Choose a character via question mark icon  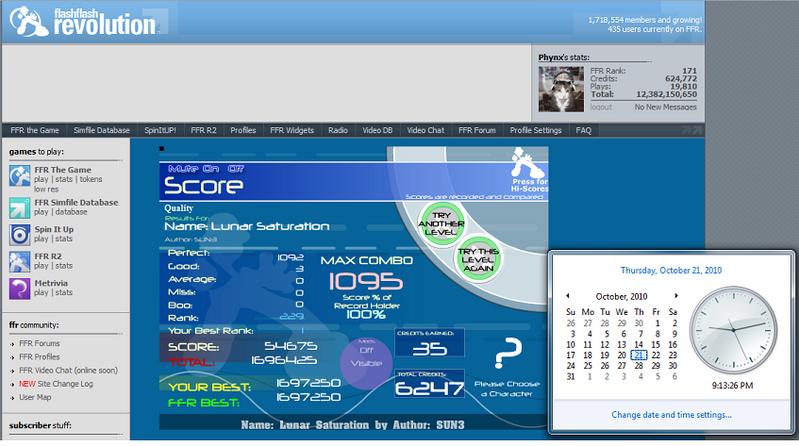click(508, 353)
